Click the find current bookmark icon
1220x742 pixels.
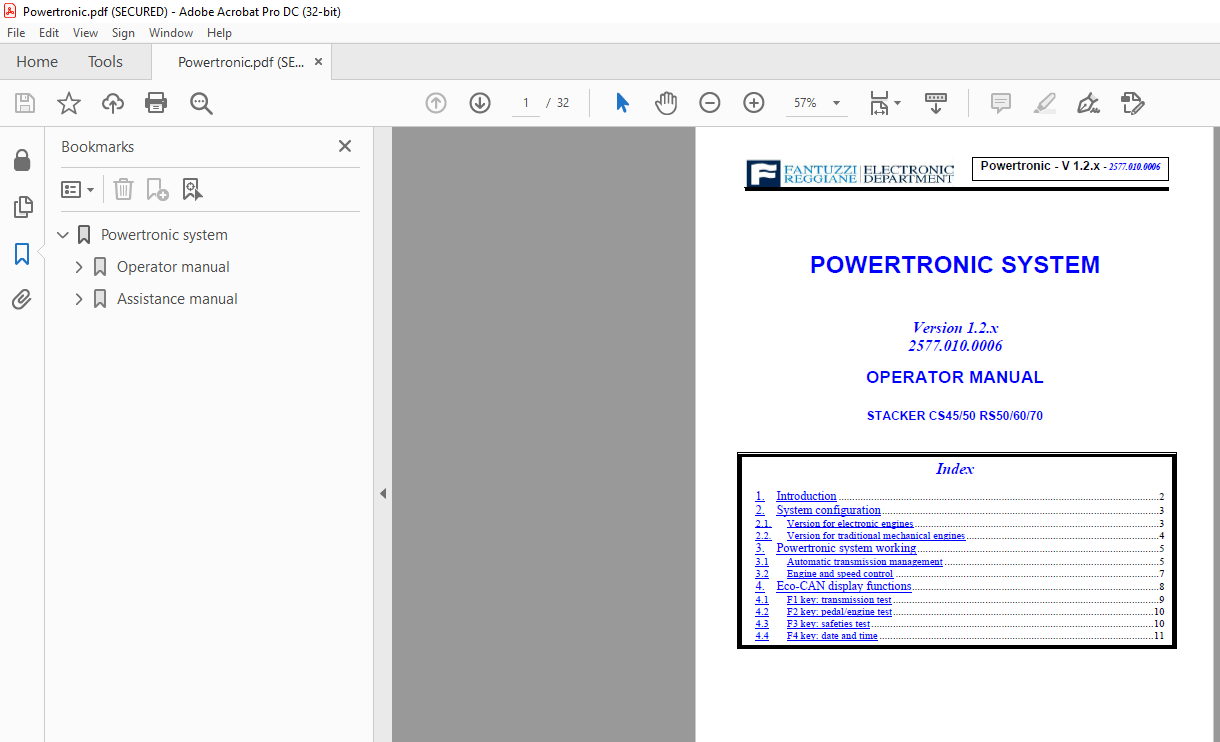(192, 189)
